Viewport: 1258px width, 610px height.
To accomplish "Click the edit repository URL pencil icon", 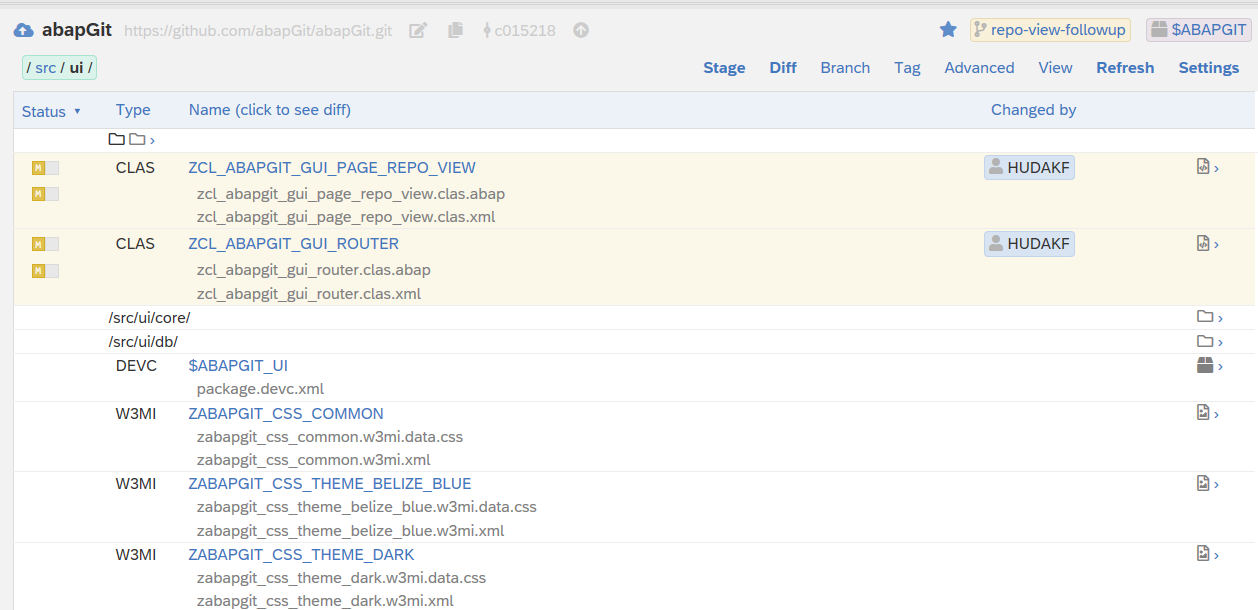I will [419, 31].
